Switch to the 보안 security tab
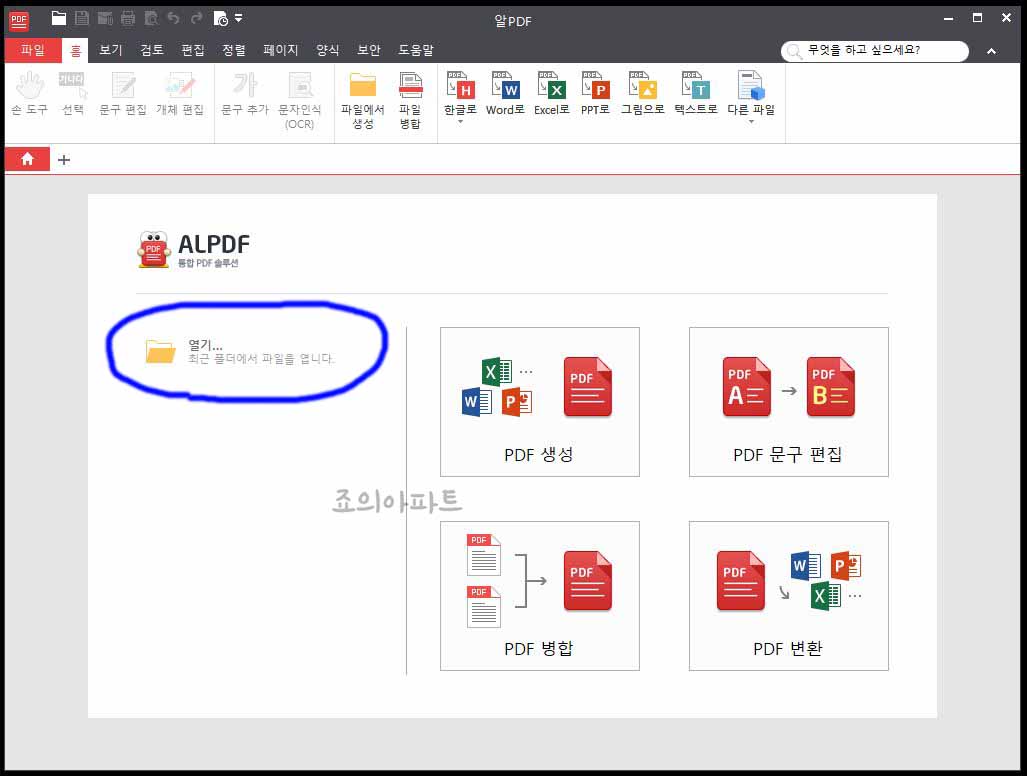Viewport: 1027px width, 776px height. coord(369,50)
